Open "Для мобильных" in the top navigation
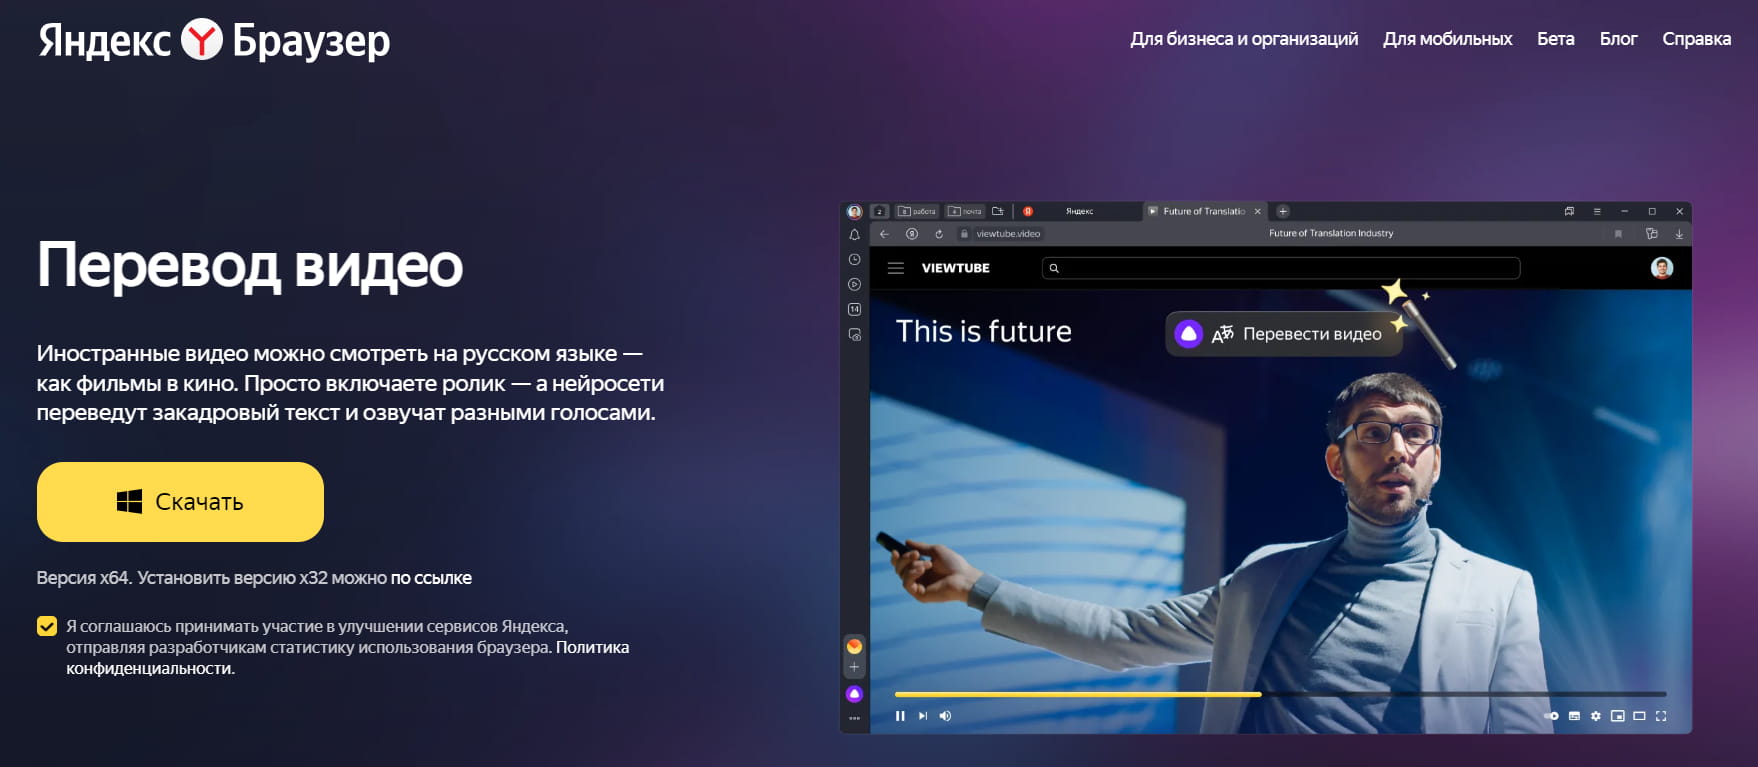This screenshot has width=1758, height=767. click(1447, 39)
